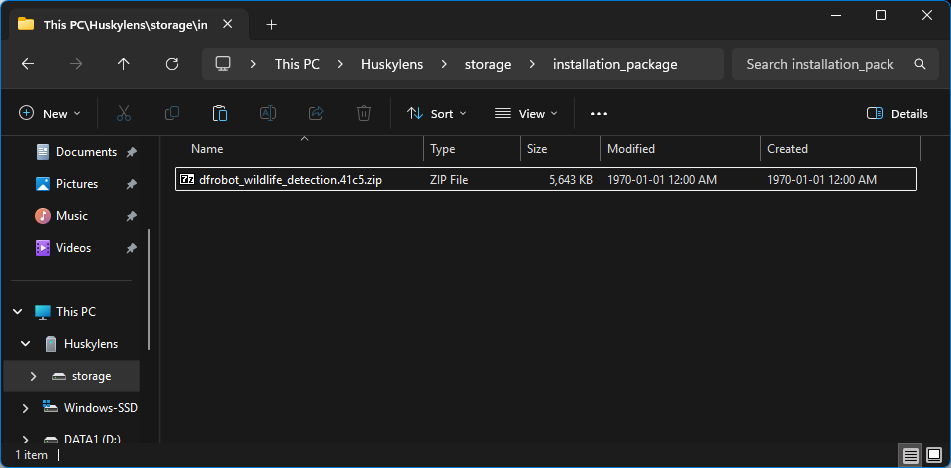Image resolution: width=951 pixels, height=468 pixels.
Task: Open the See more ellipsis menu
Action: [x=599, y=114]
